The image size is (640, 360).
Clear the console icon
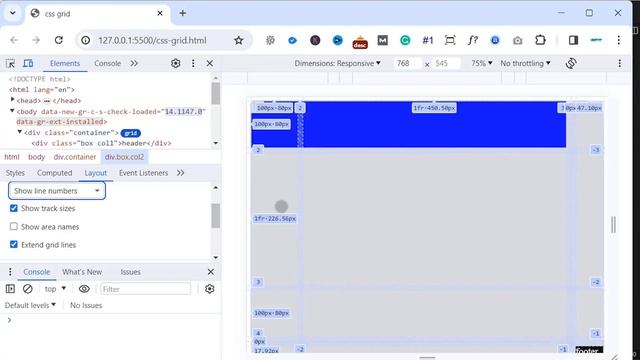(27, 289)
